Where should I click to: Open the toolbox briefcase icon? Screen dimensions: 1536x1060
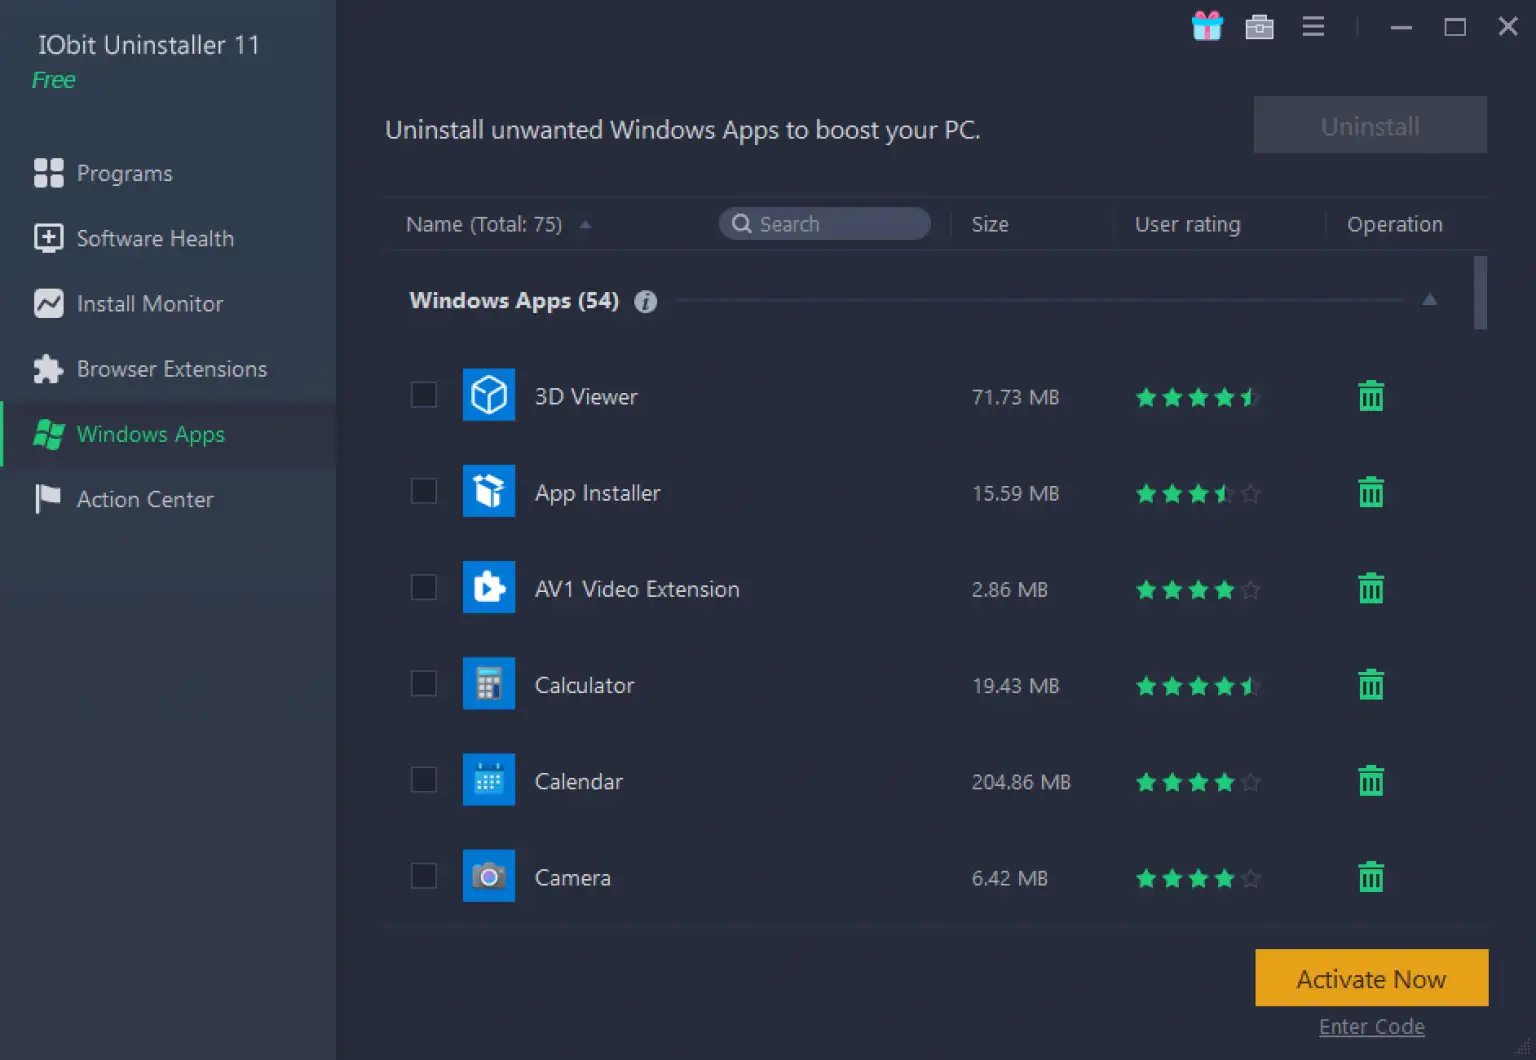1259,27
